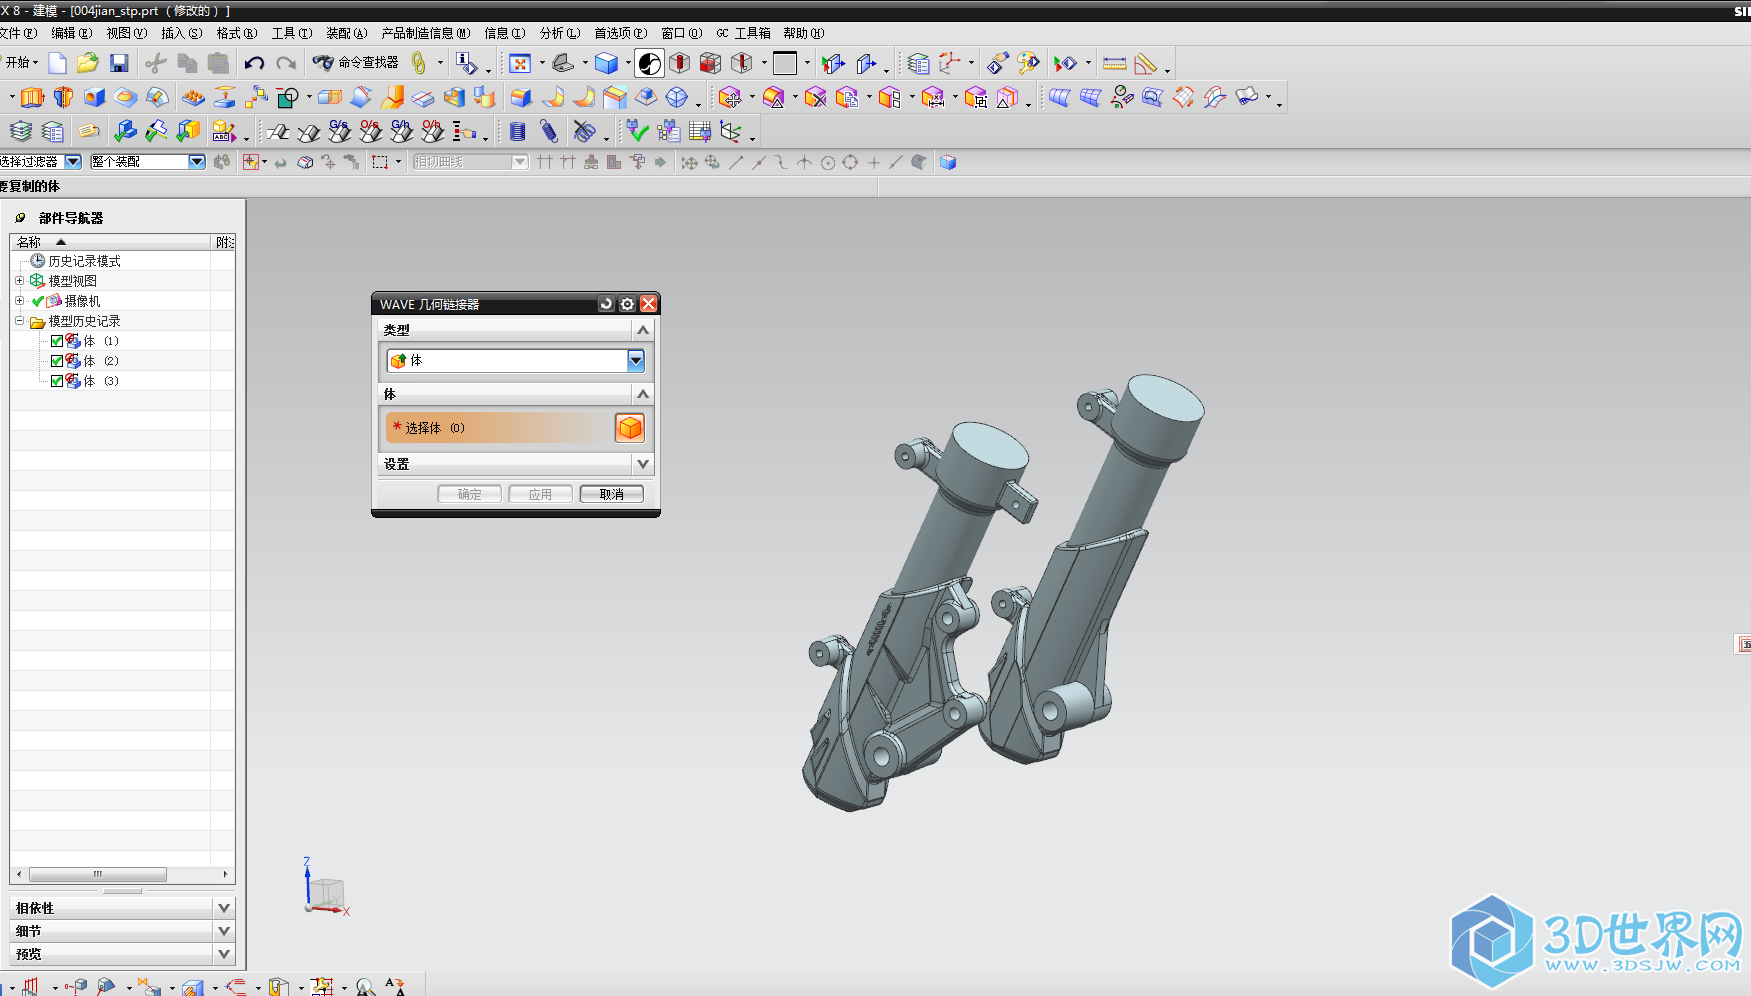Expand the 摄像机 tree node
The height and width of the screenshot is (996, 1751).
[19, 301]
